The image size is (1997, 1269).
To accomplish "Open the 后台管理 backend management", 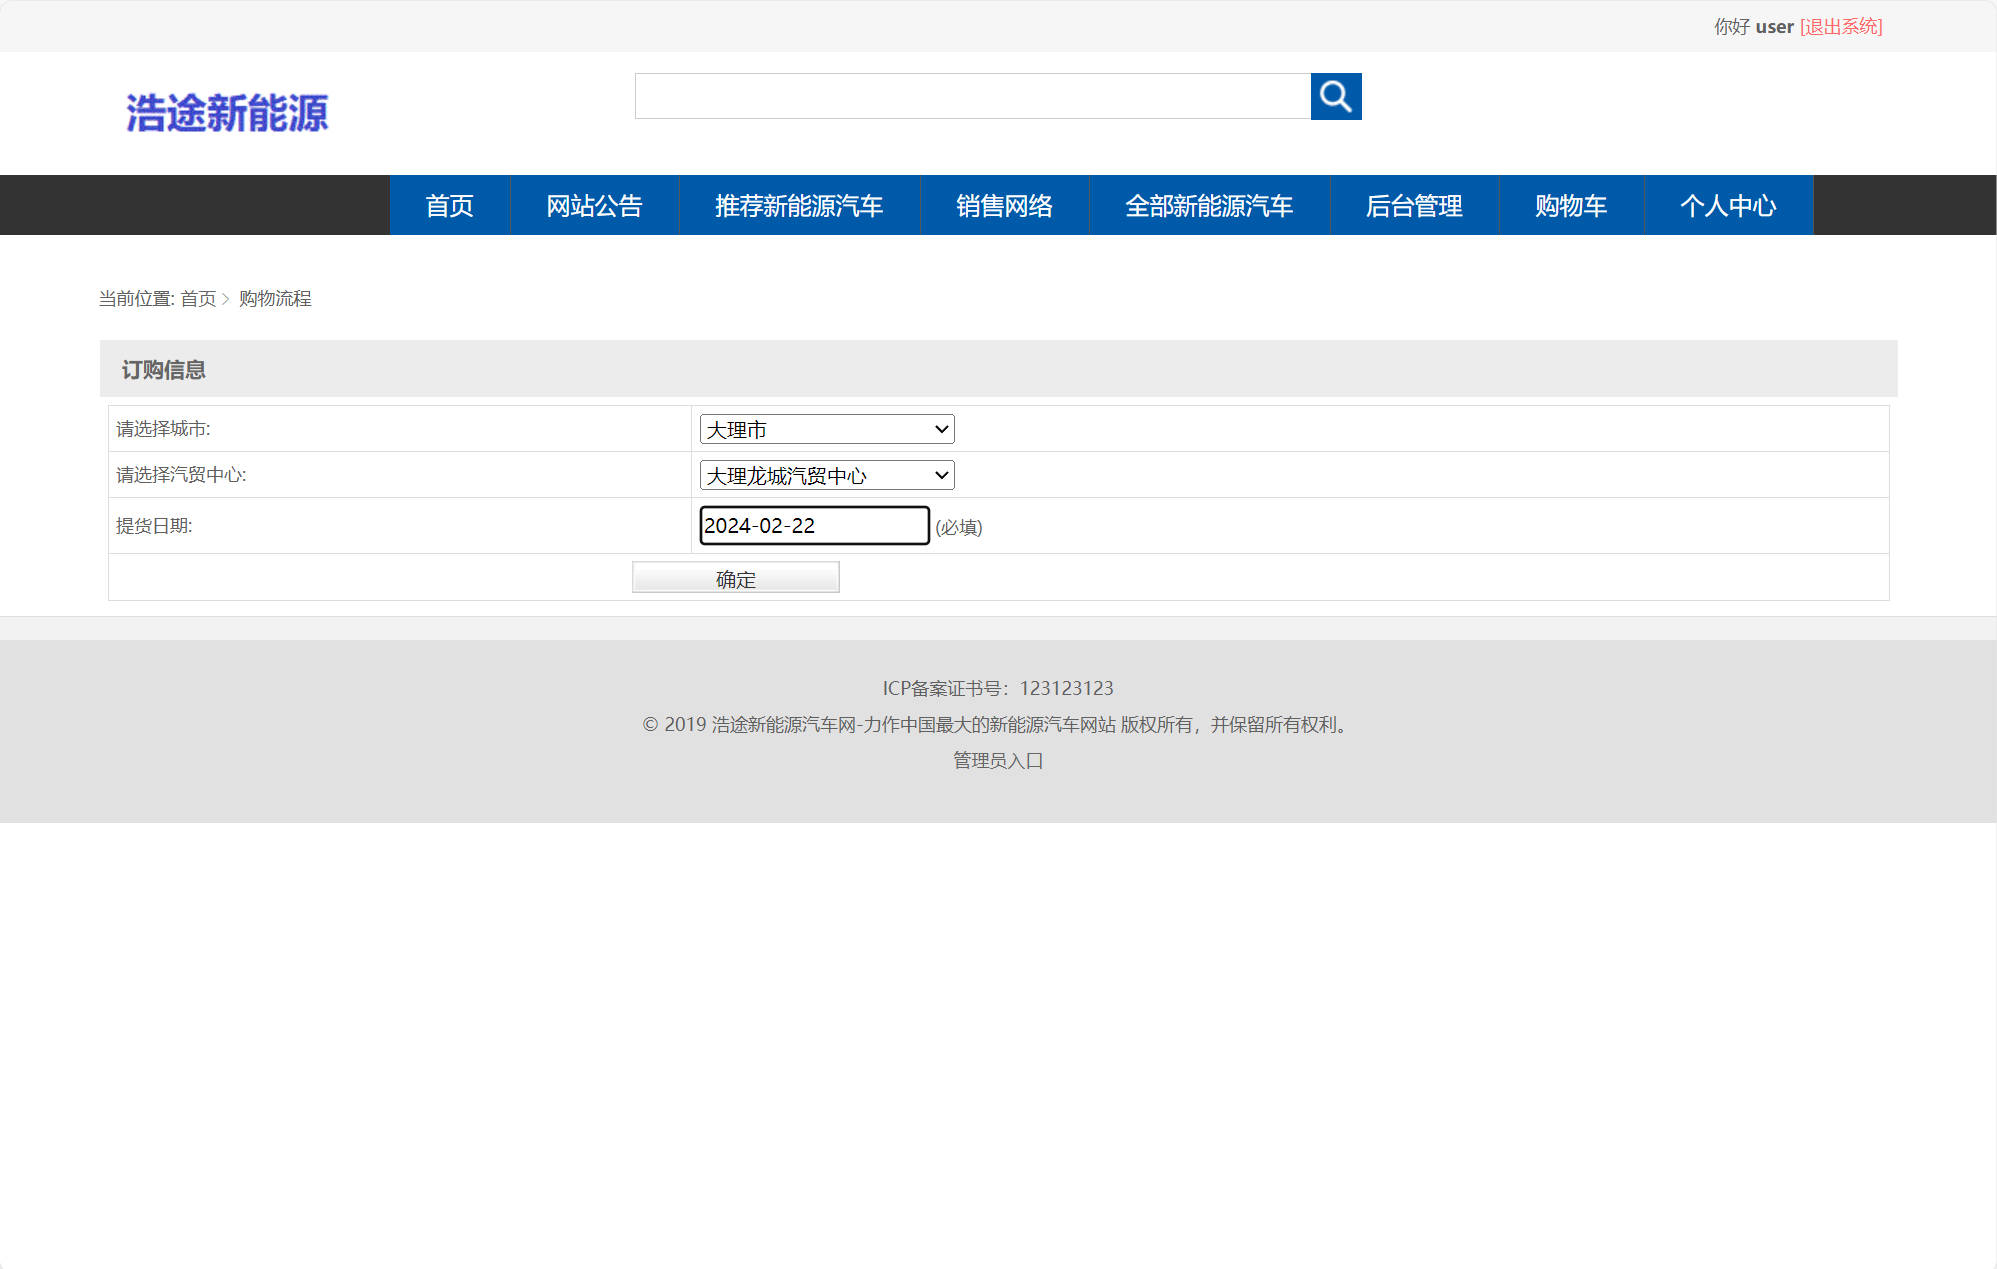I will click(1415, 205).
